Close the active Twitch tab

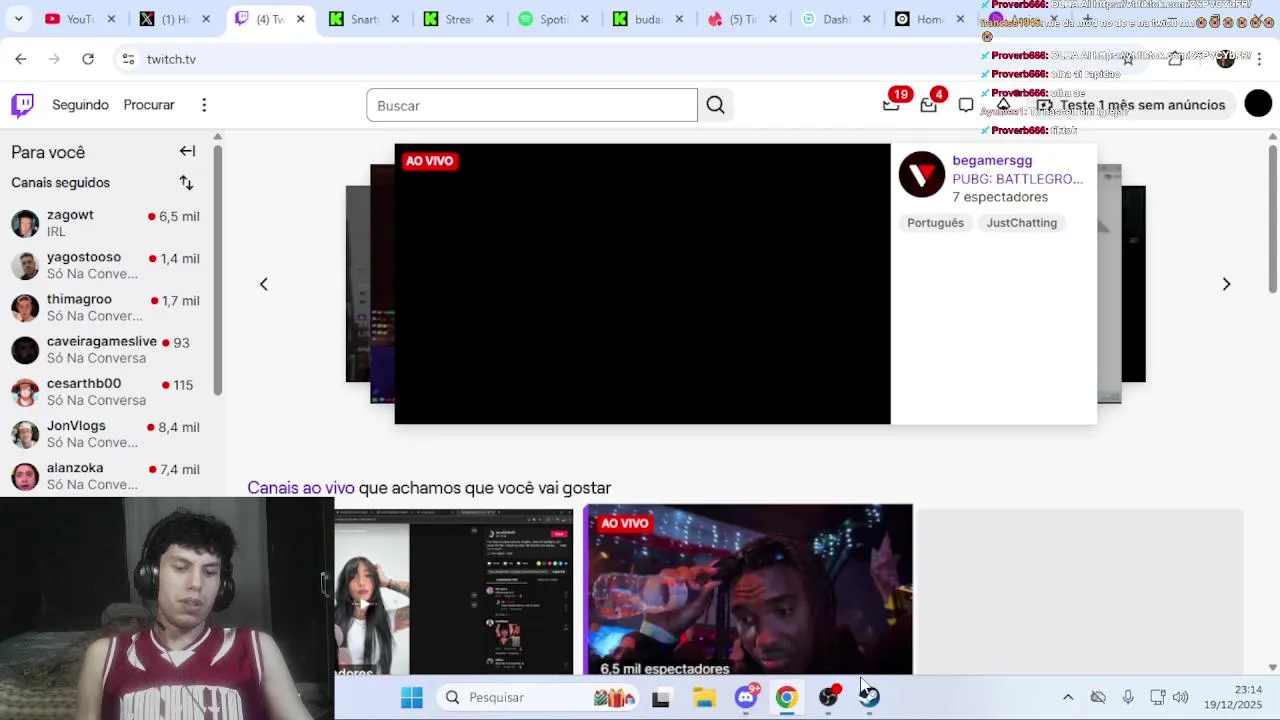[300, 19]
